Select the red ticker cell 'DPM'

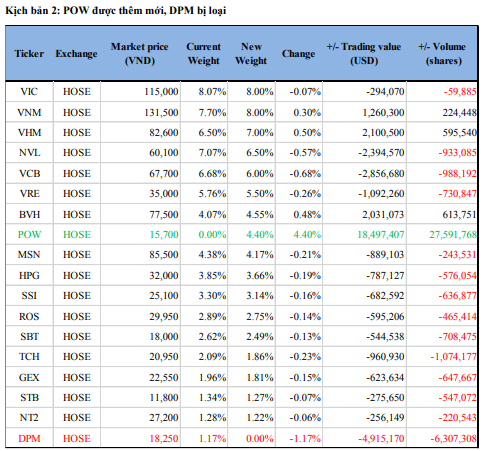29,439
